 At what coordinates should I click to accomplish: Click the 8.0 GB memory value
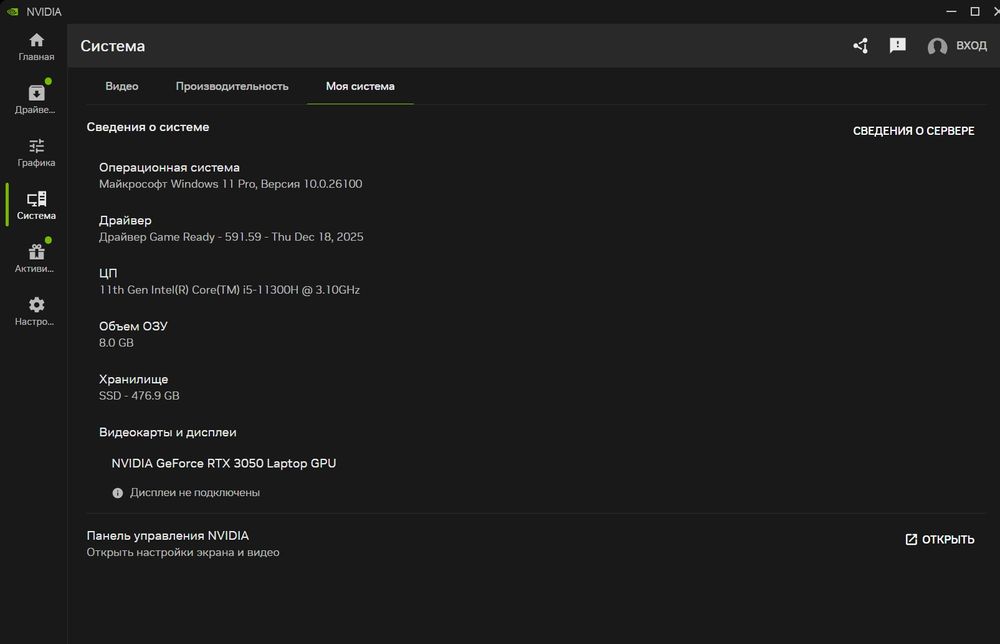click(x=116, y=342)
